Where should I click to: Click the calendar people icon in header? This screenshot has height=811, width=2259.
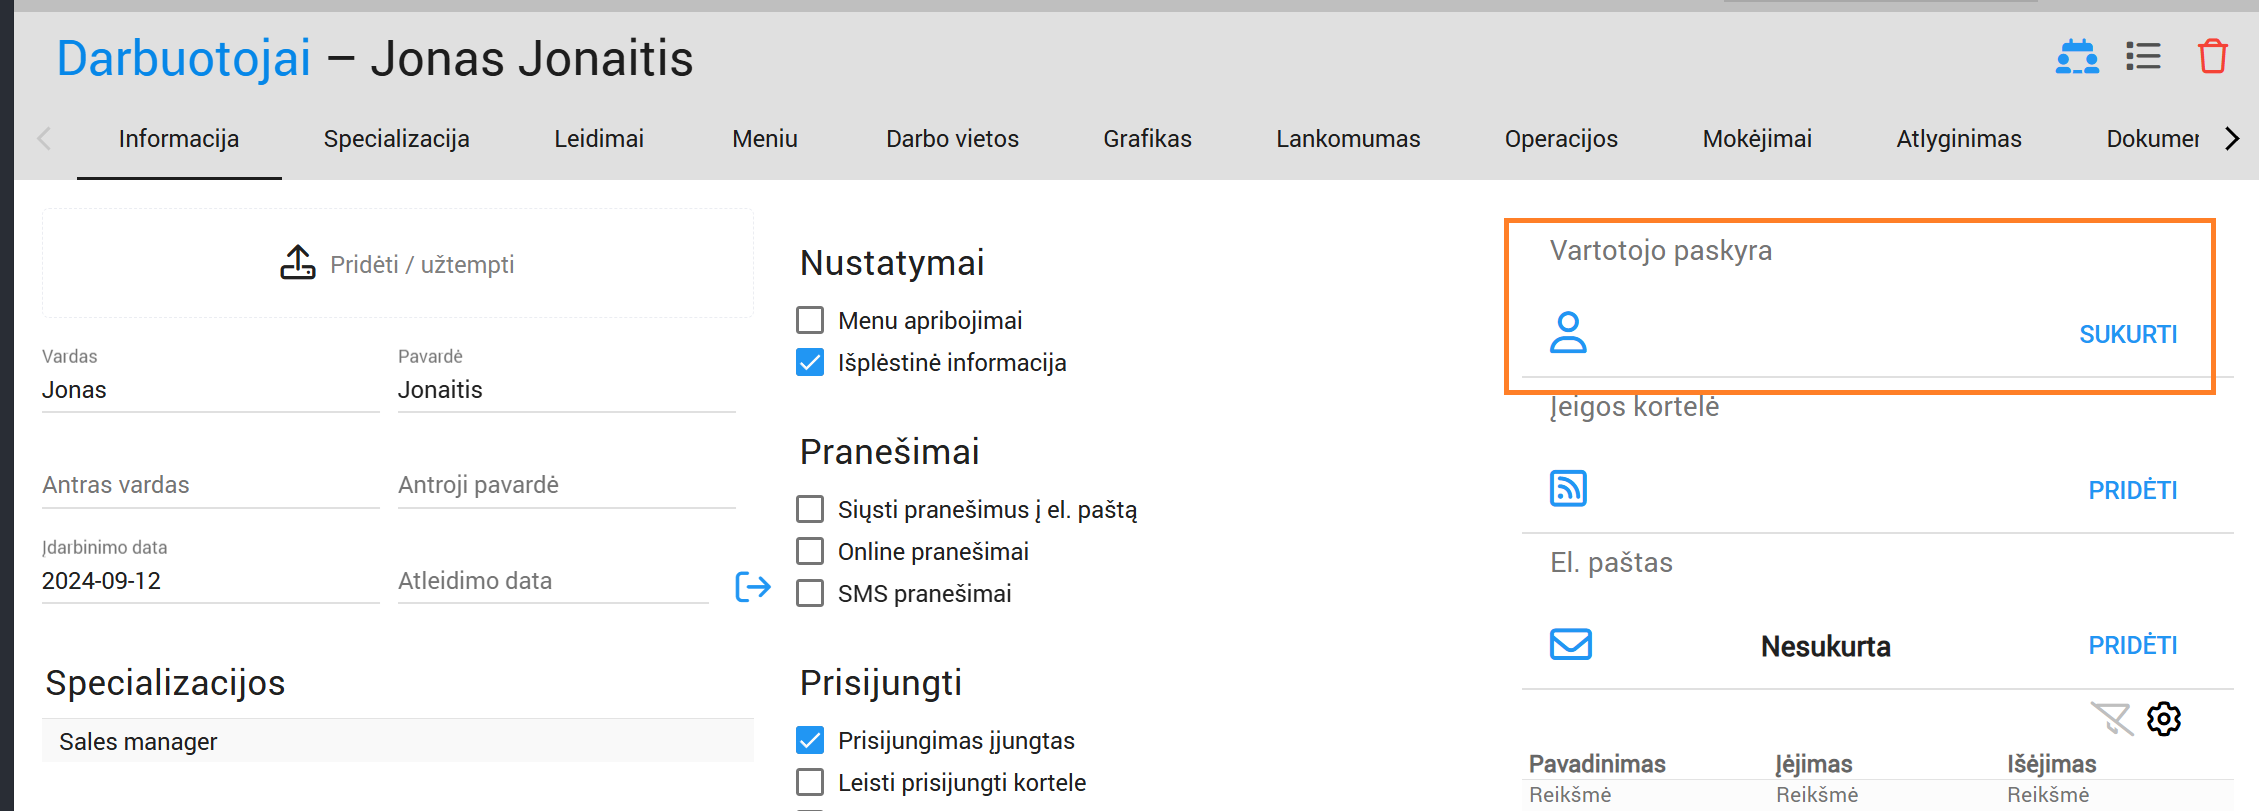2077,57
